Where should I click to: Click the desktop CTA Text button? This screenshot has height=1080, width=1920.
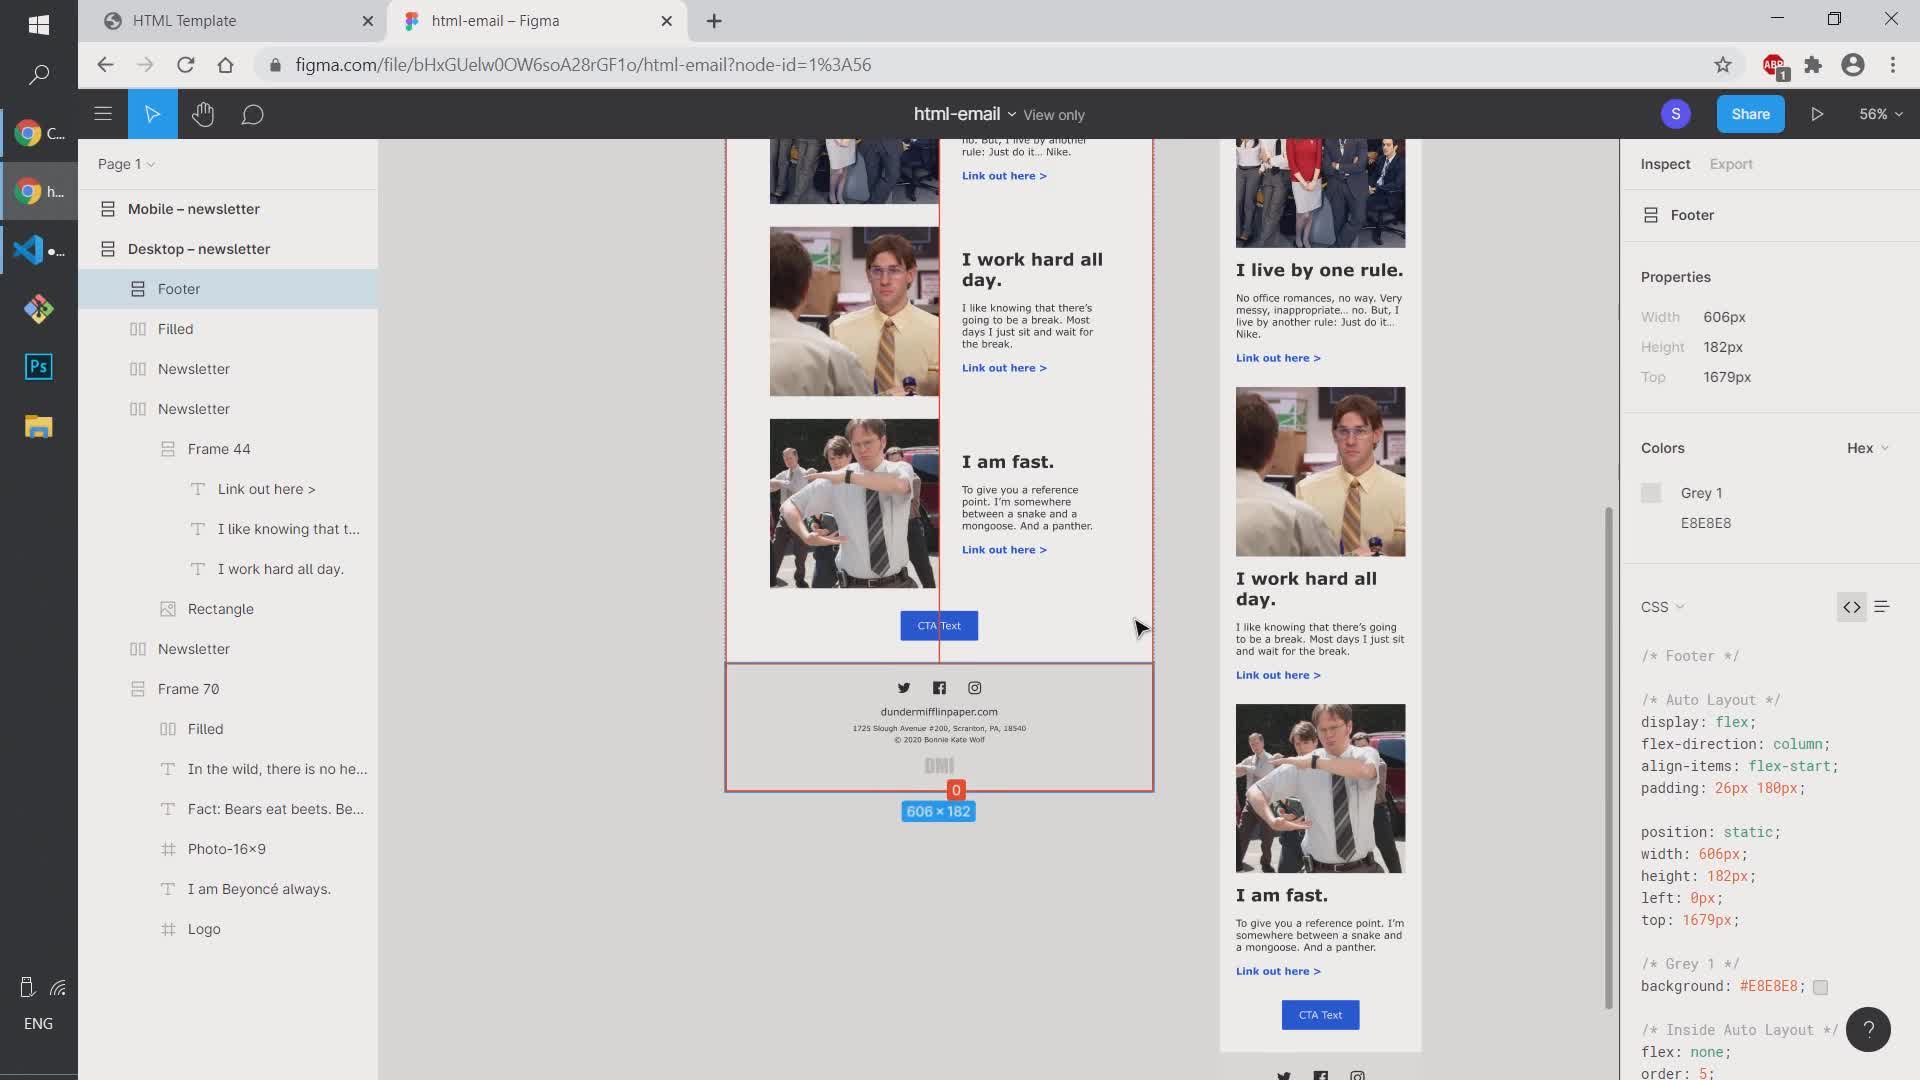coord(939,626)
